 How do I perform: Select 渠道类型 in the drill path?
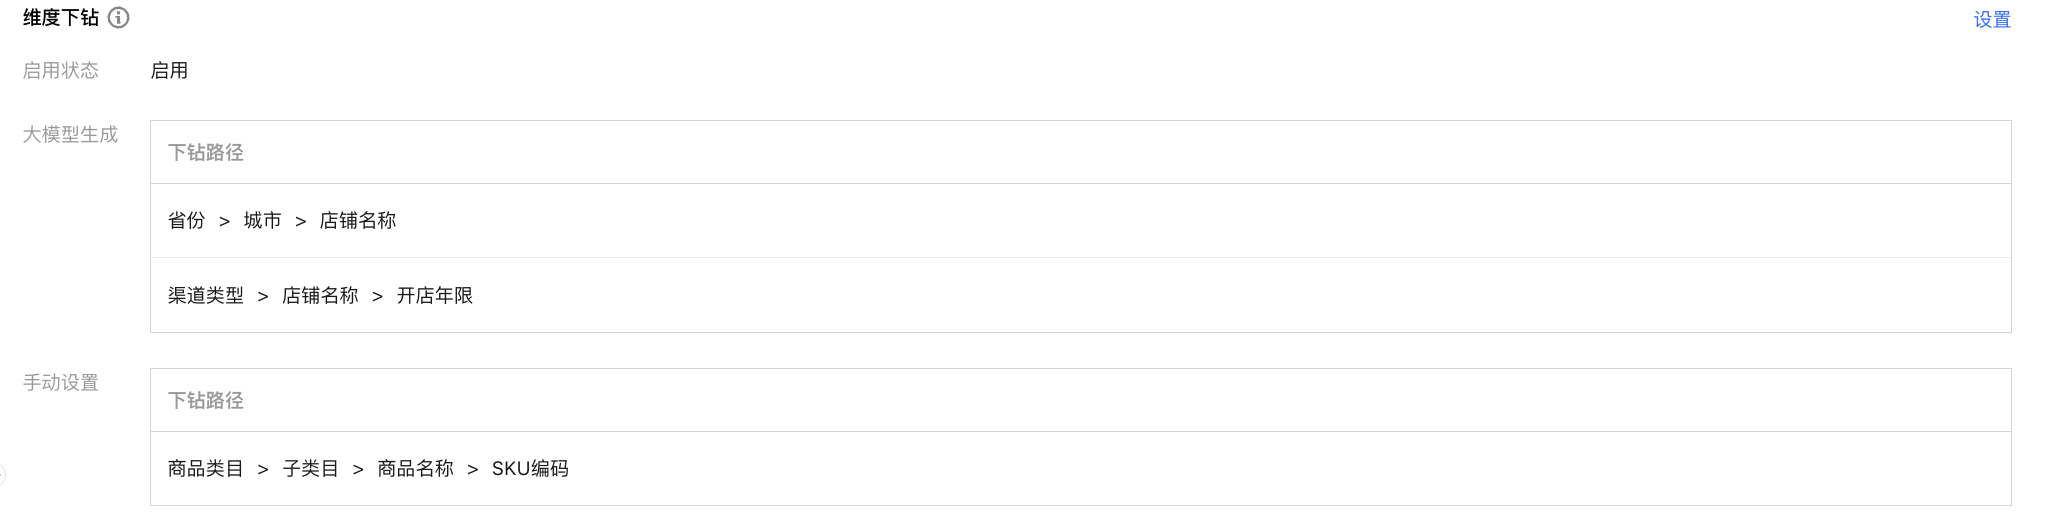pyautogui.click(x=206, y=296)
